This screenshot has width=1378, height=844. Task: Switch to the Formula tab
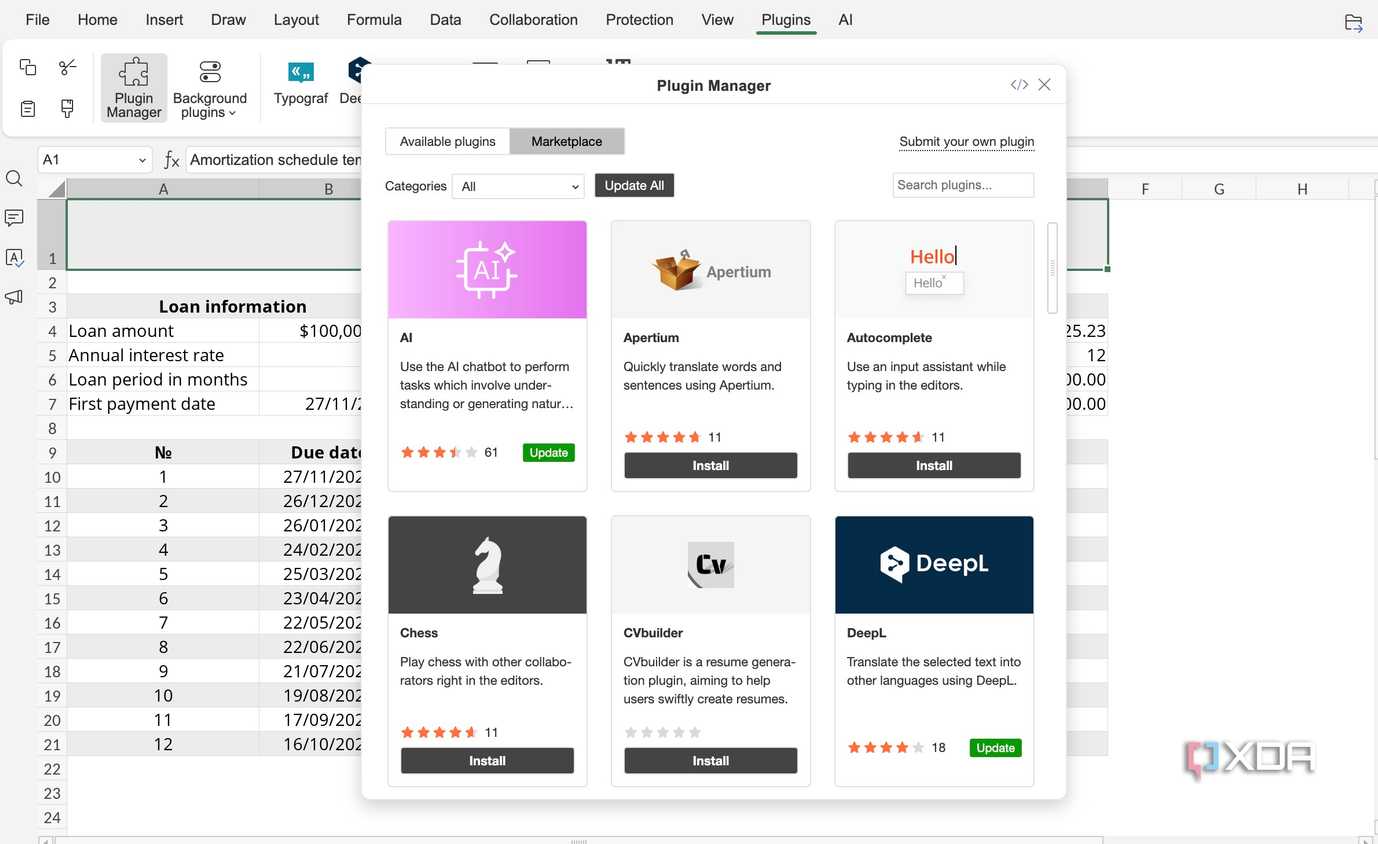coord(374,20)
